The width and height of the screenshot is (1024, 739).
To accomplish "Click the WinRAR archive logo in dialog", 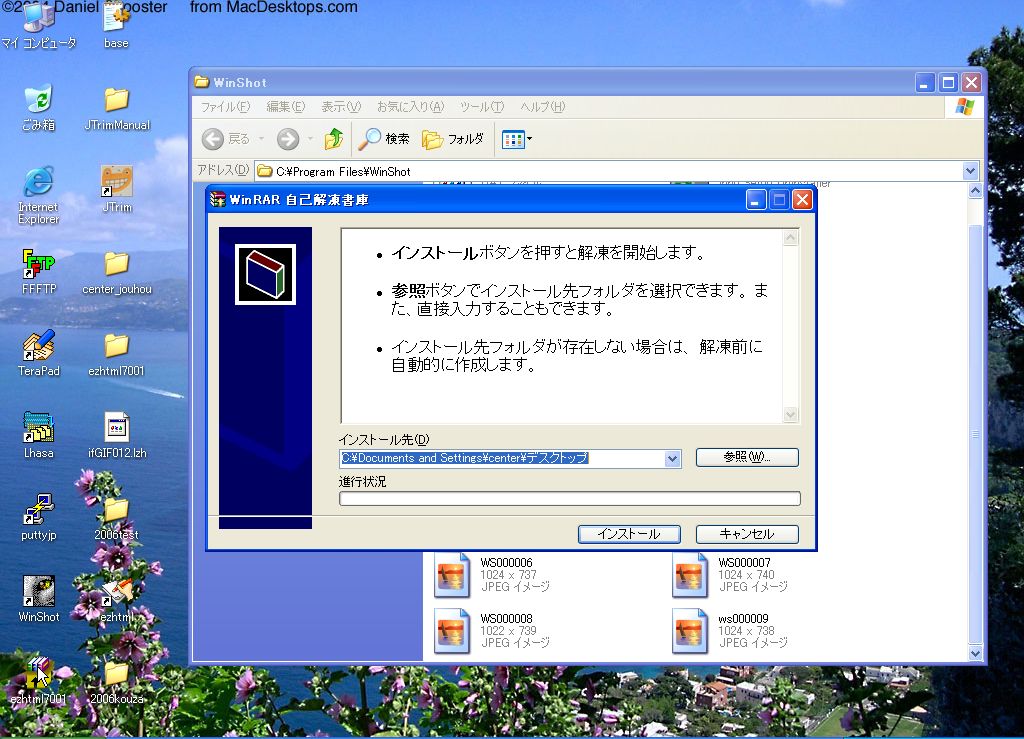I will click(x=265, y=274).
